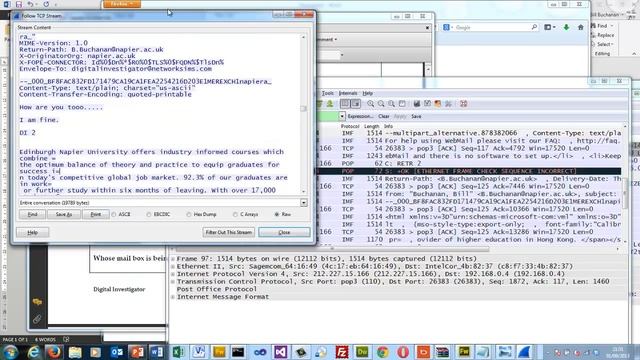Click Save in the Wireshark filter bar

[416, 116]
